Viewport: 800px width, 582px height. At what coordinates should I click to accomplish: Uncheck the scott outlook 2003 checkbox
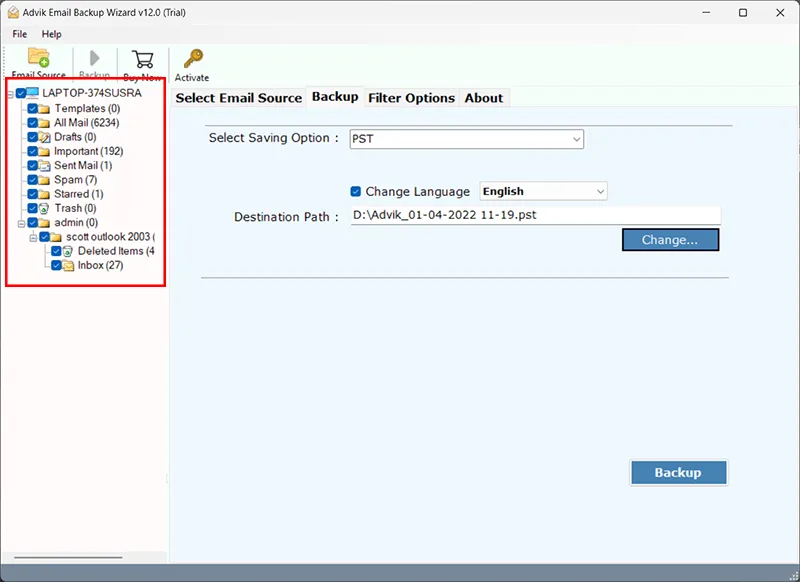(44, 237)
